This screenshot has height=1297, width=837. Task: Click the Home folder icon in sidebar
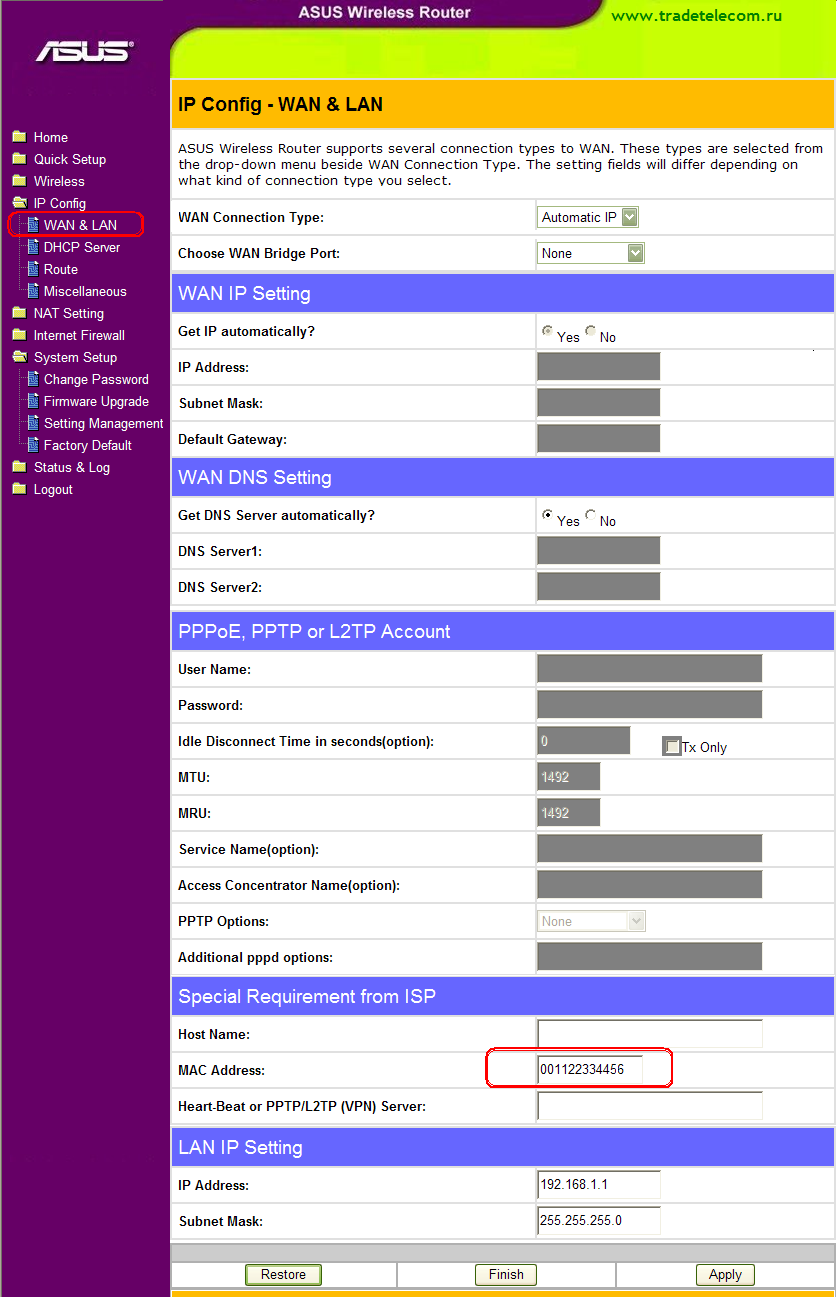click(x=18, y=137)
